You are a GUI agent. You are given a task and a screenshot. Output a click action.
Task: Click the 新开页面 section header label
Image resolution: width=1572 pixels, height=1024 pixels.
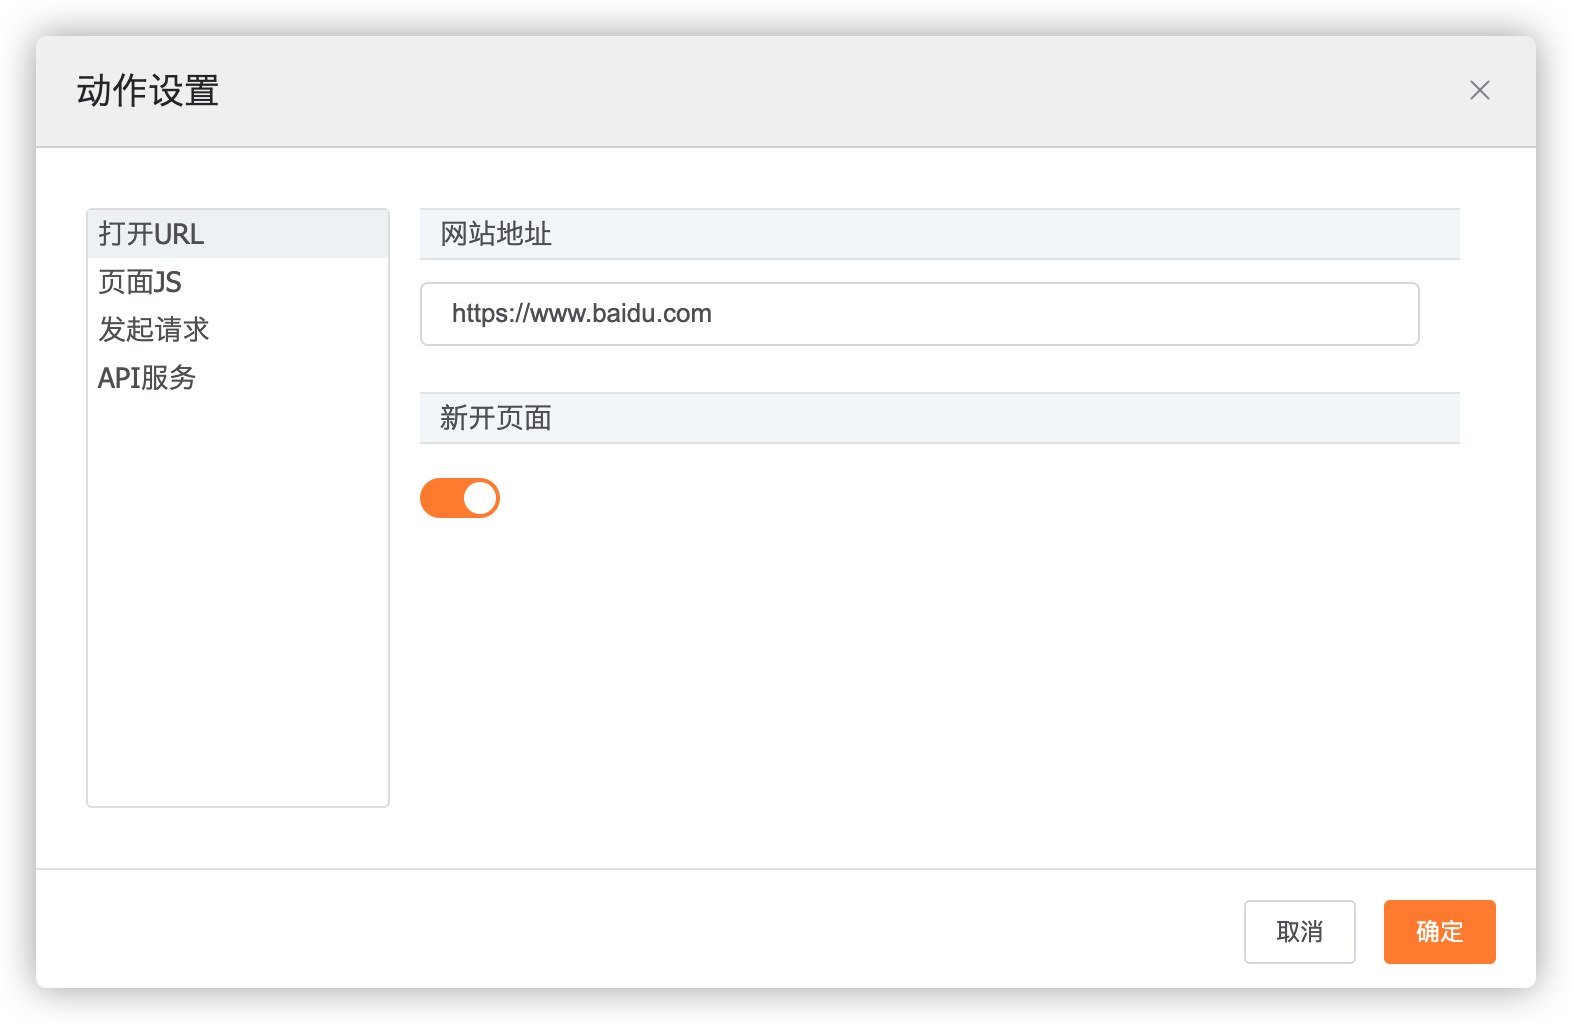(x=496, y=418)
